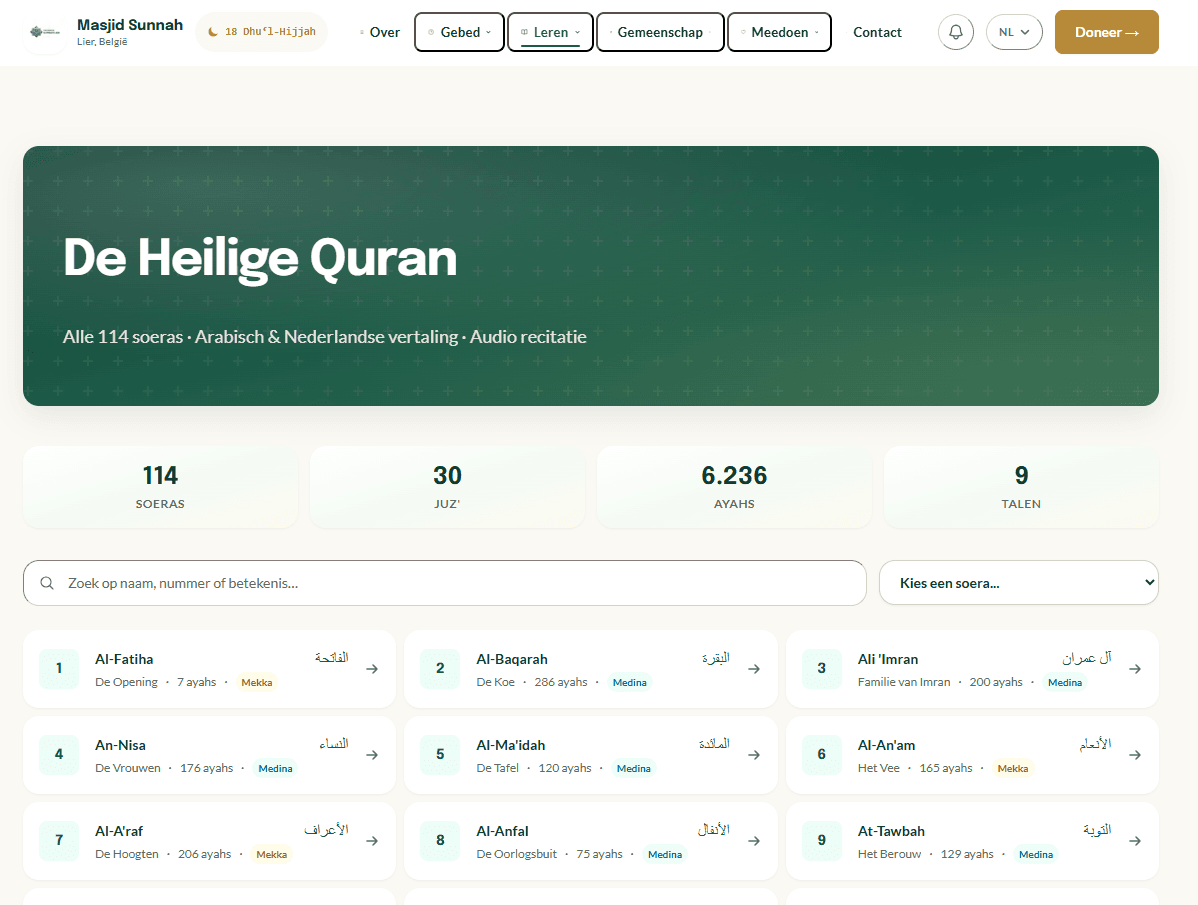Click the Masjid Sunnah logo icon
Viewport: 1198px width, 905px height.
tap(45, 32)
